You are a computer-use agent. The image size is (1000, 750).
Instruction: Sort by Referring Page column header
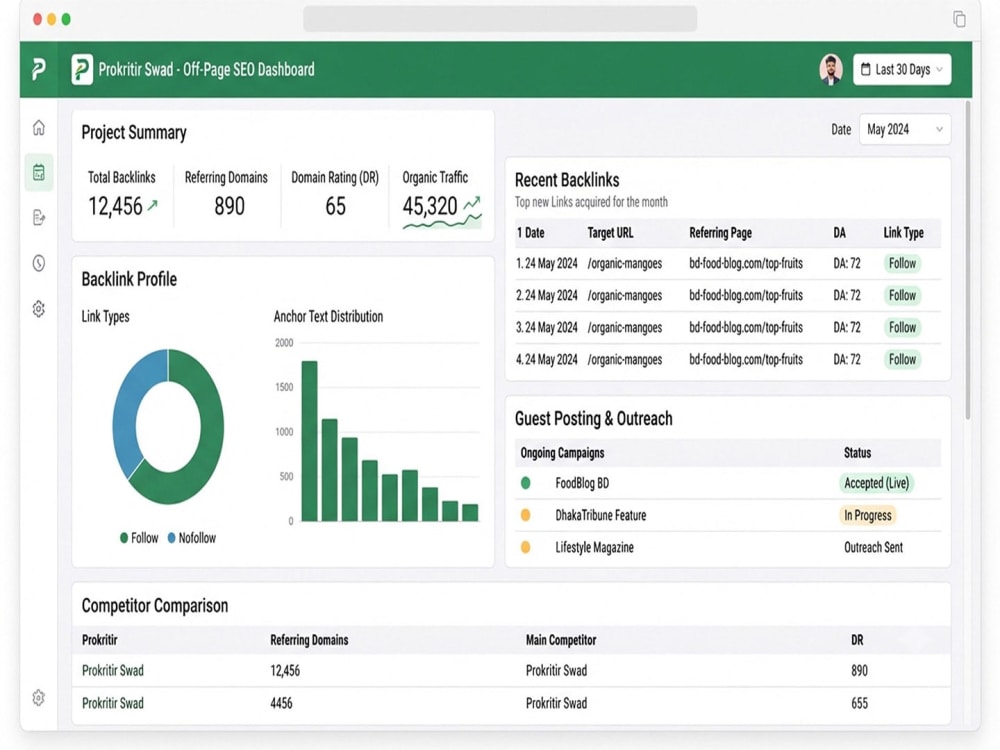720,233
